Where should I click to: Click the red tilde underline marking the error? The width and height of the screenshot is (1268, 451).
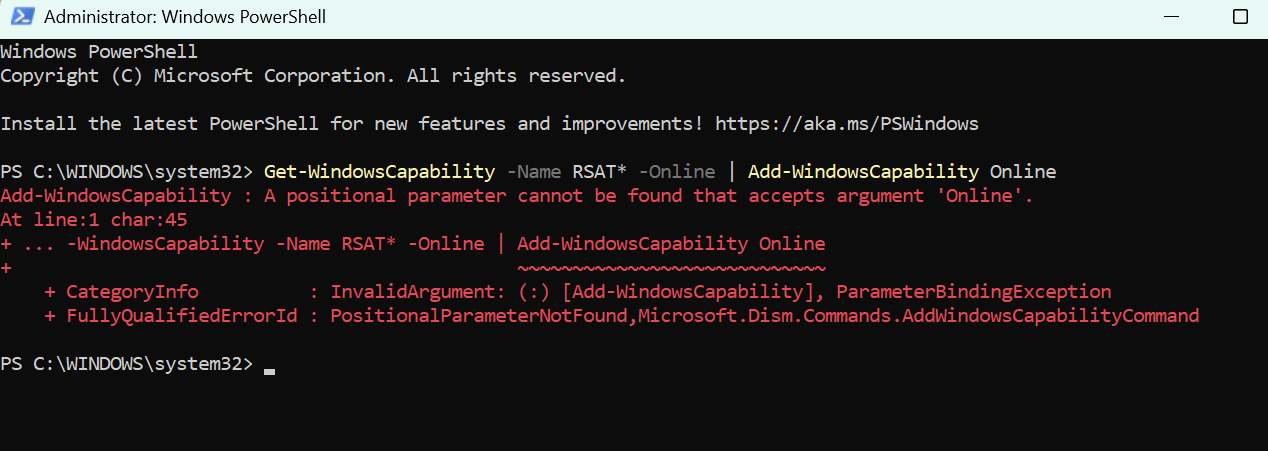[671, 268]
